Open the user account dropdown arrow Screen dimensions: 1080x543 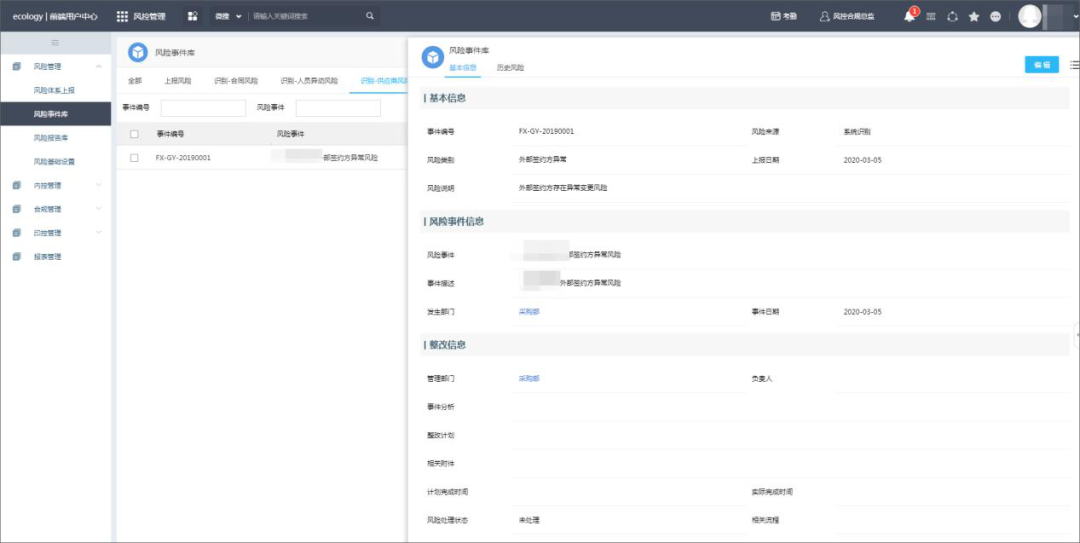[1074, 17]
